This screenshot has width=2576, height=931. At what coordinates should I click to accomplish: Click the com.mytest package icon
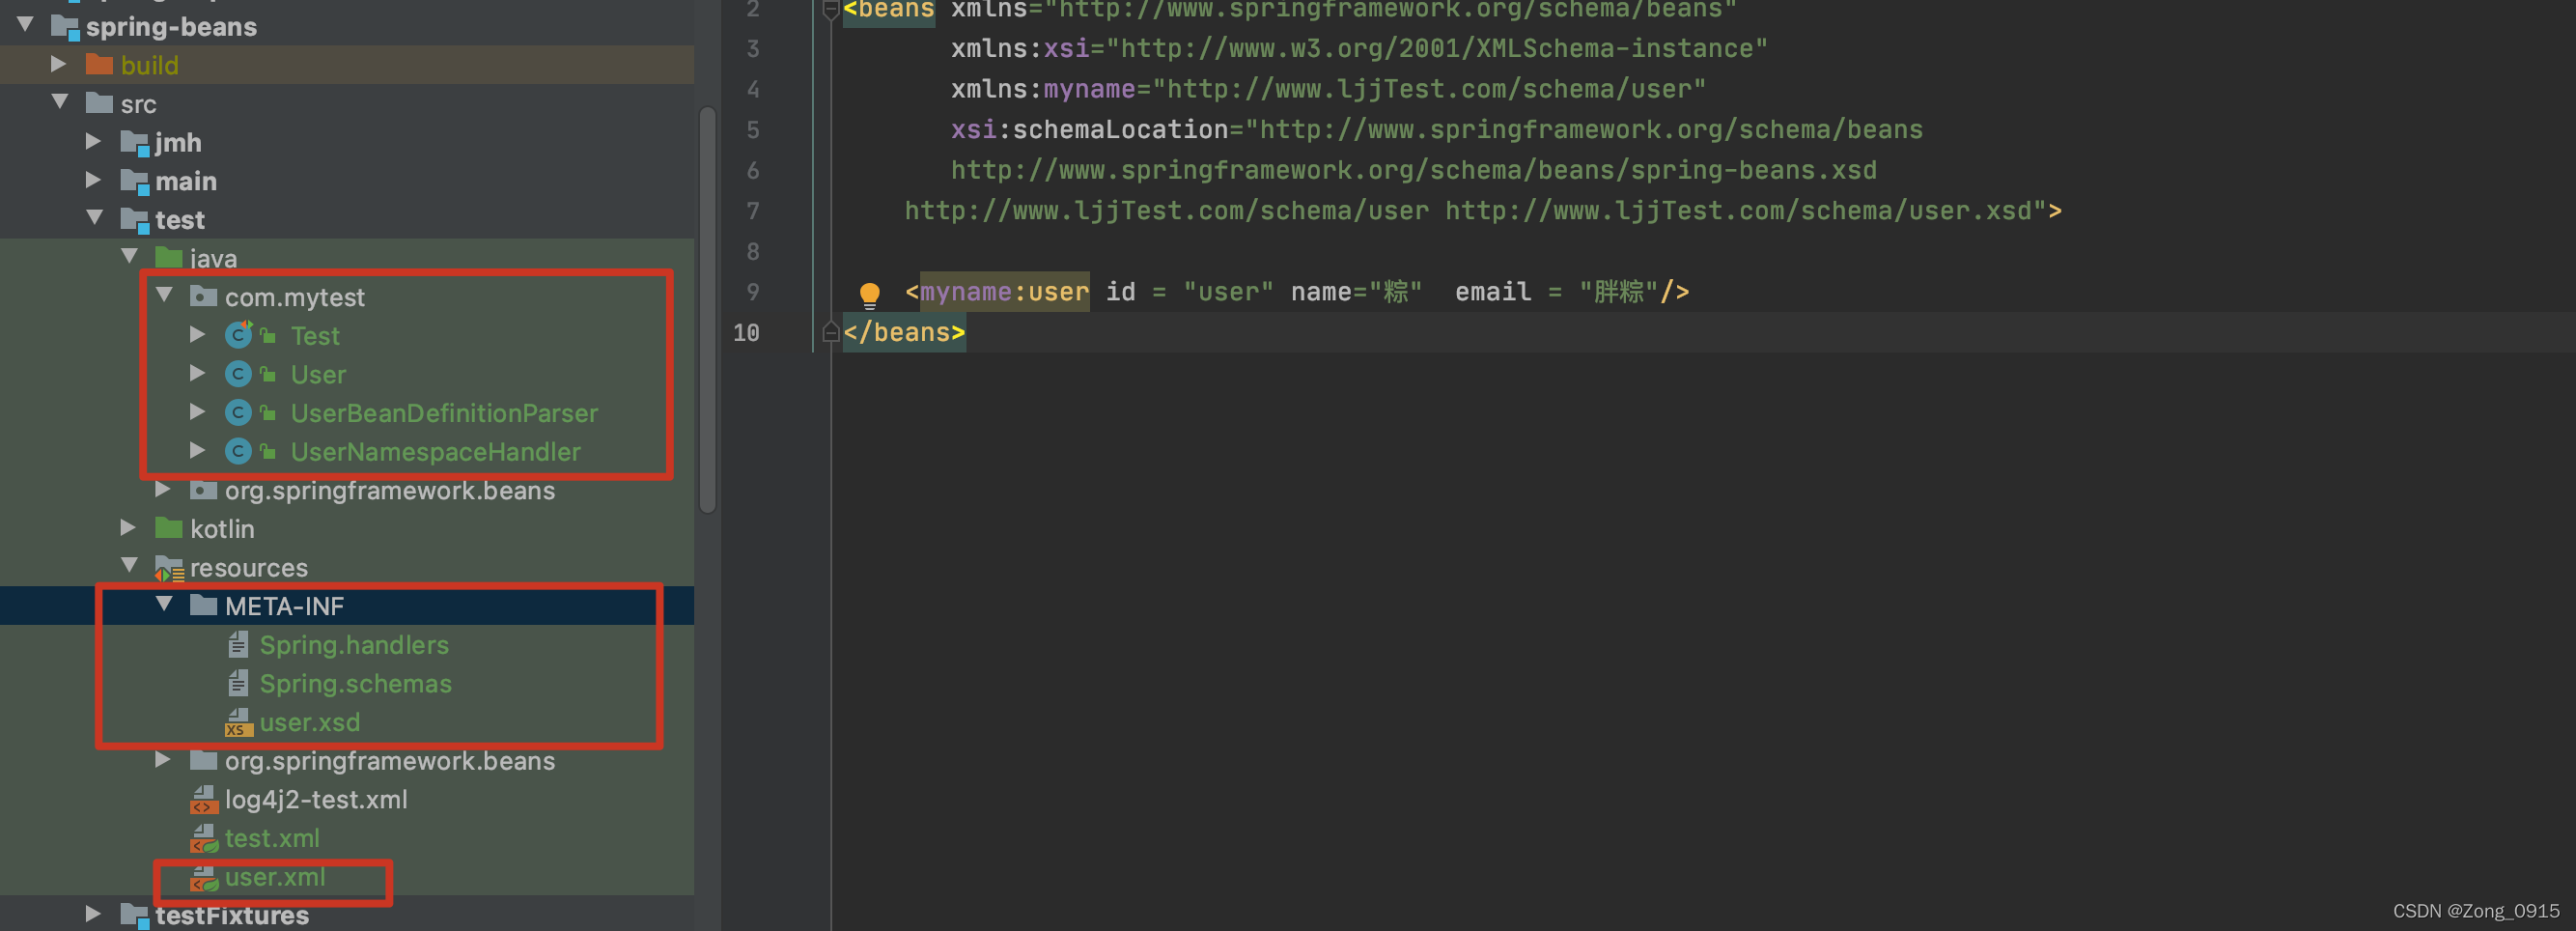(204, 297)
